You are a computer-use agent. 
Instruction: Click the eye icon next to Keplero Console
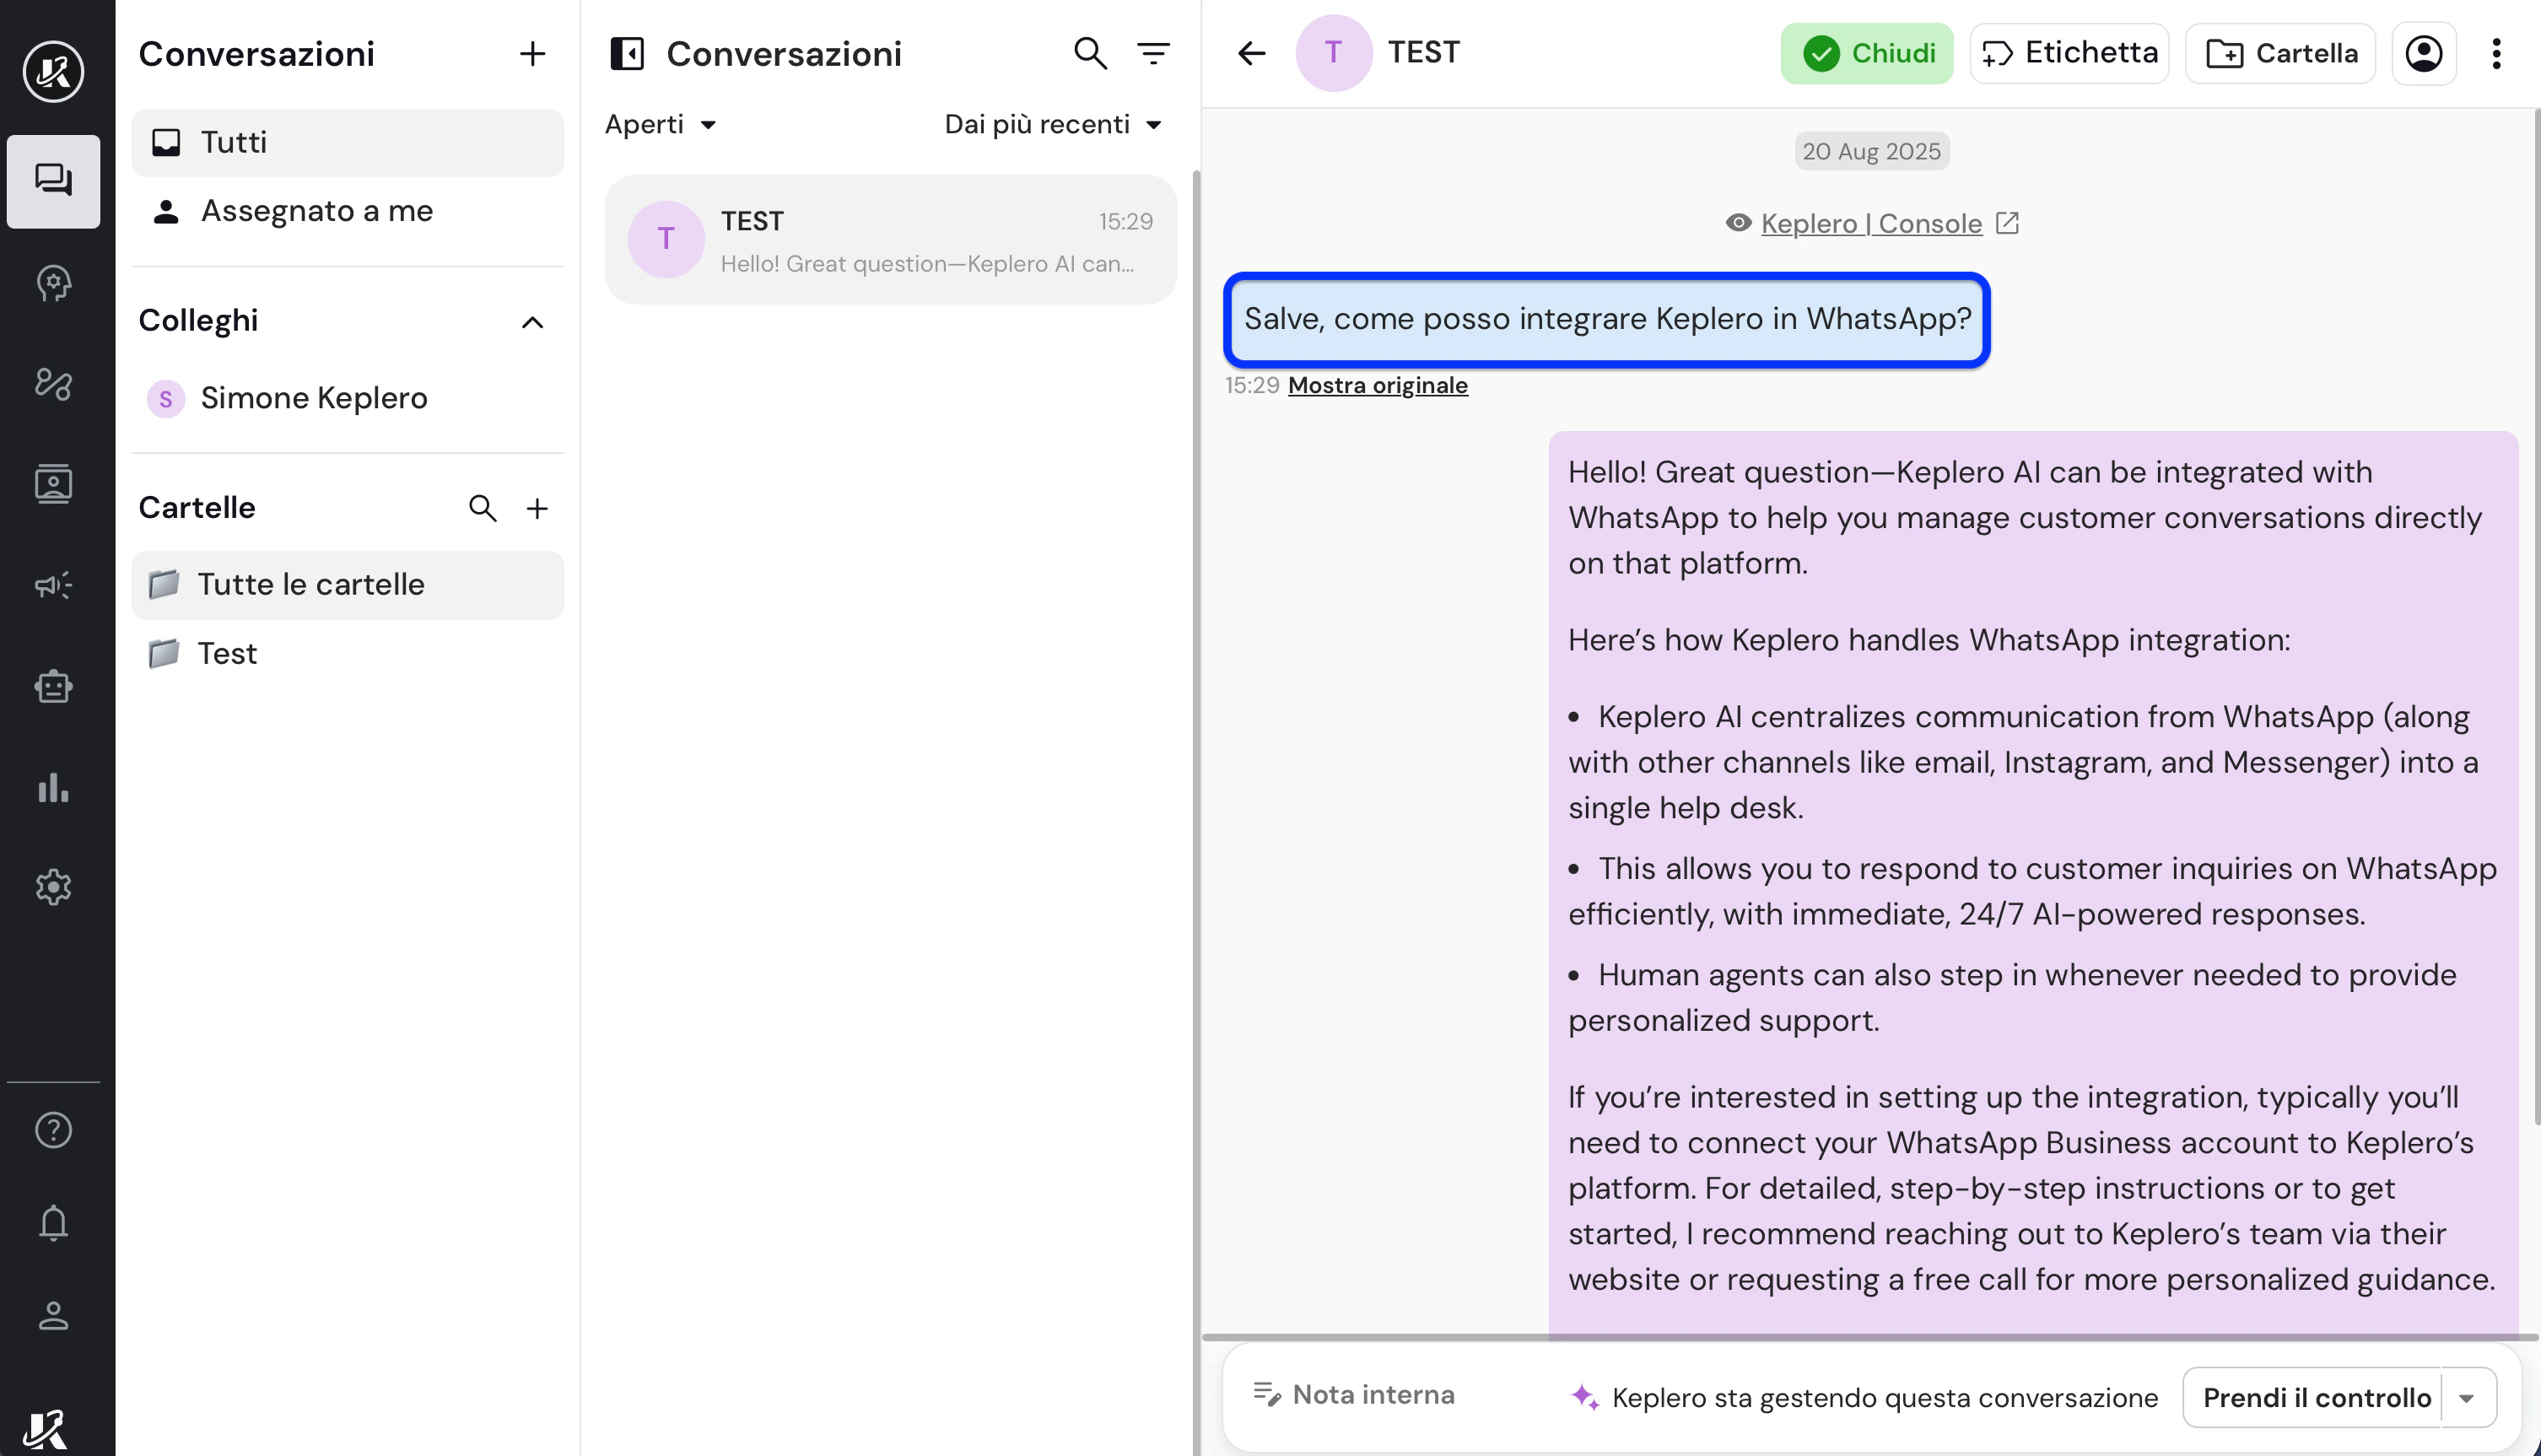pos(1738,223)
